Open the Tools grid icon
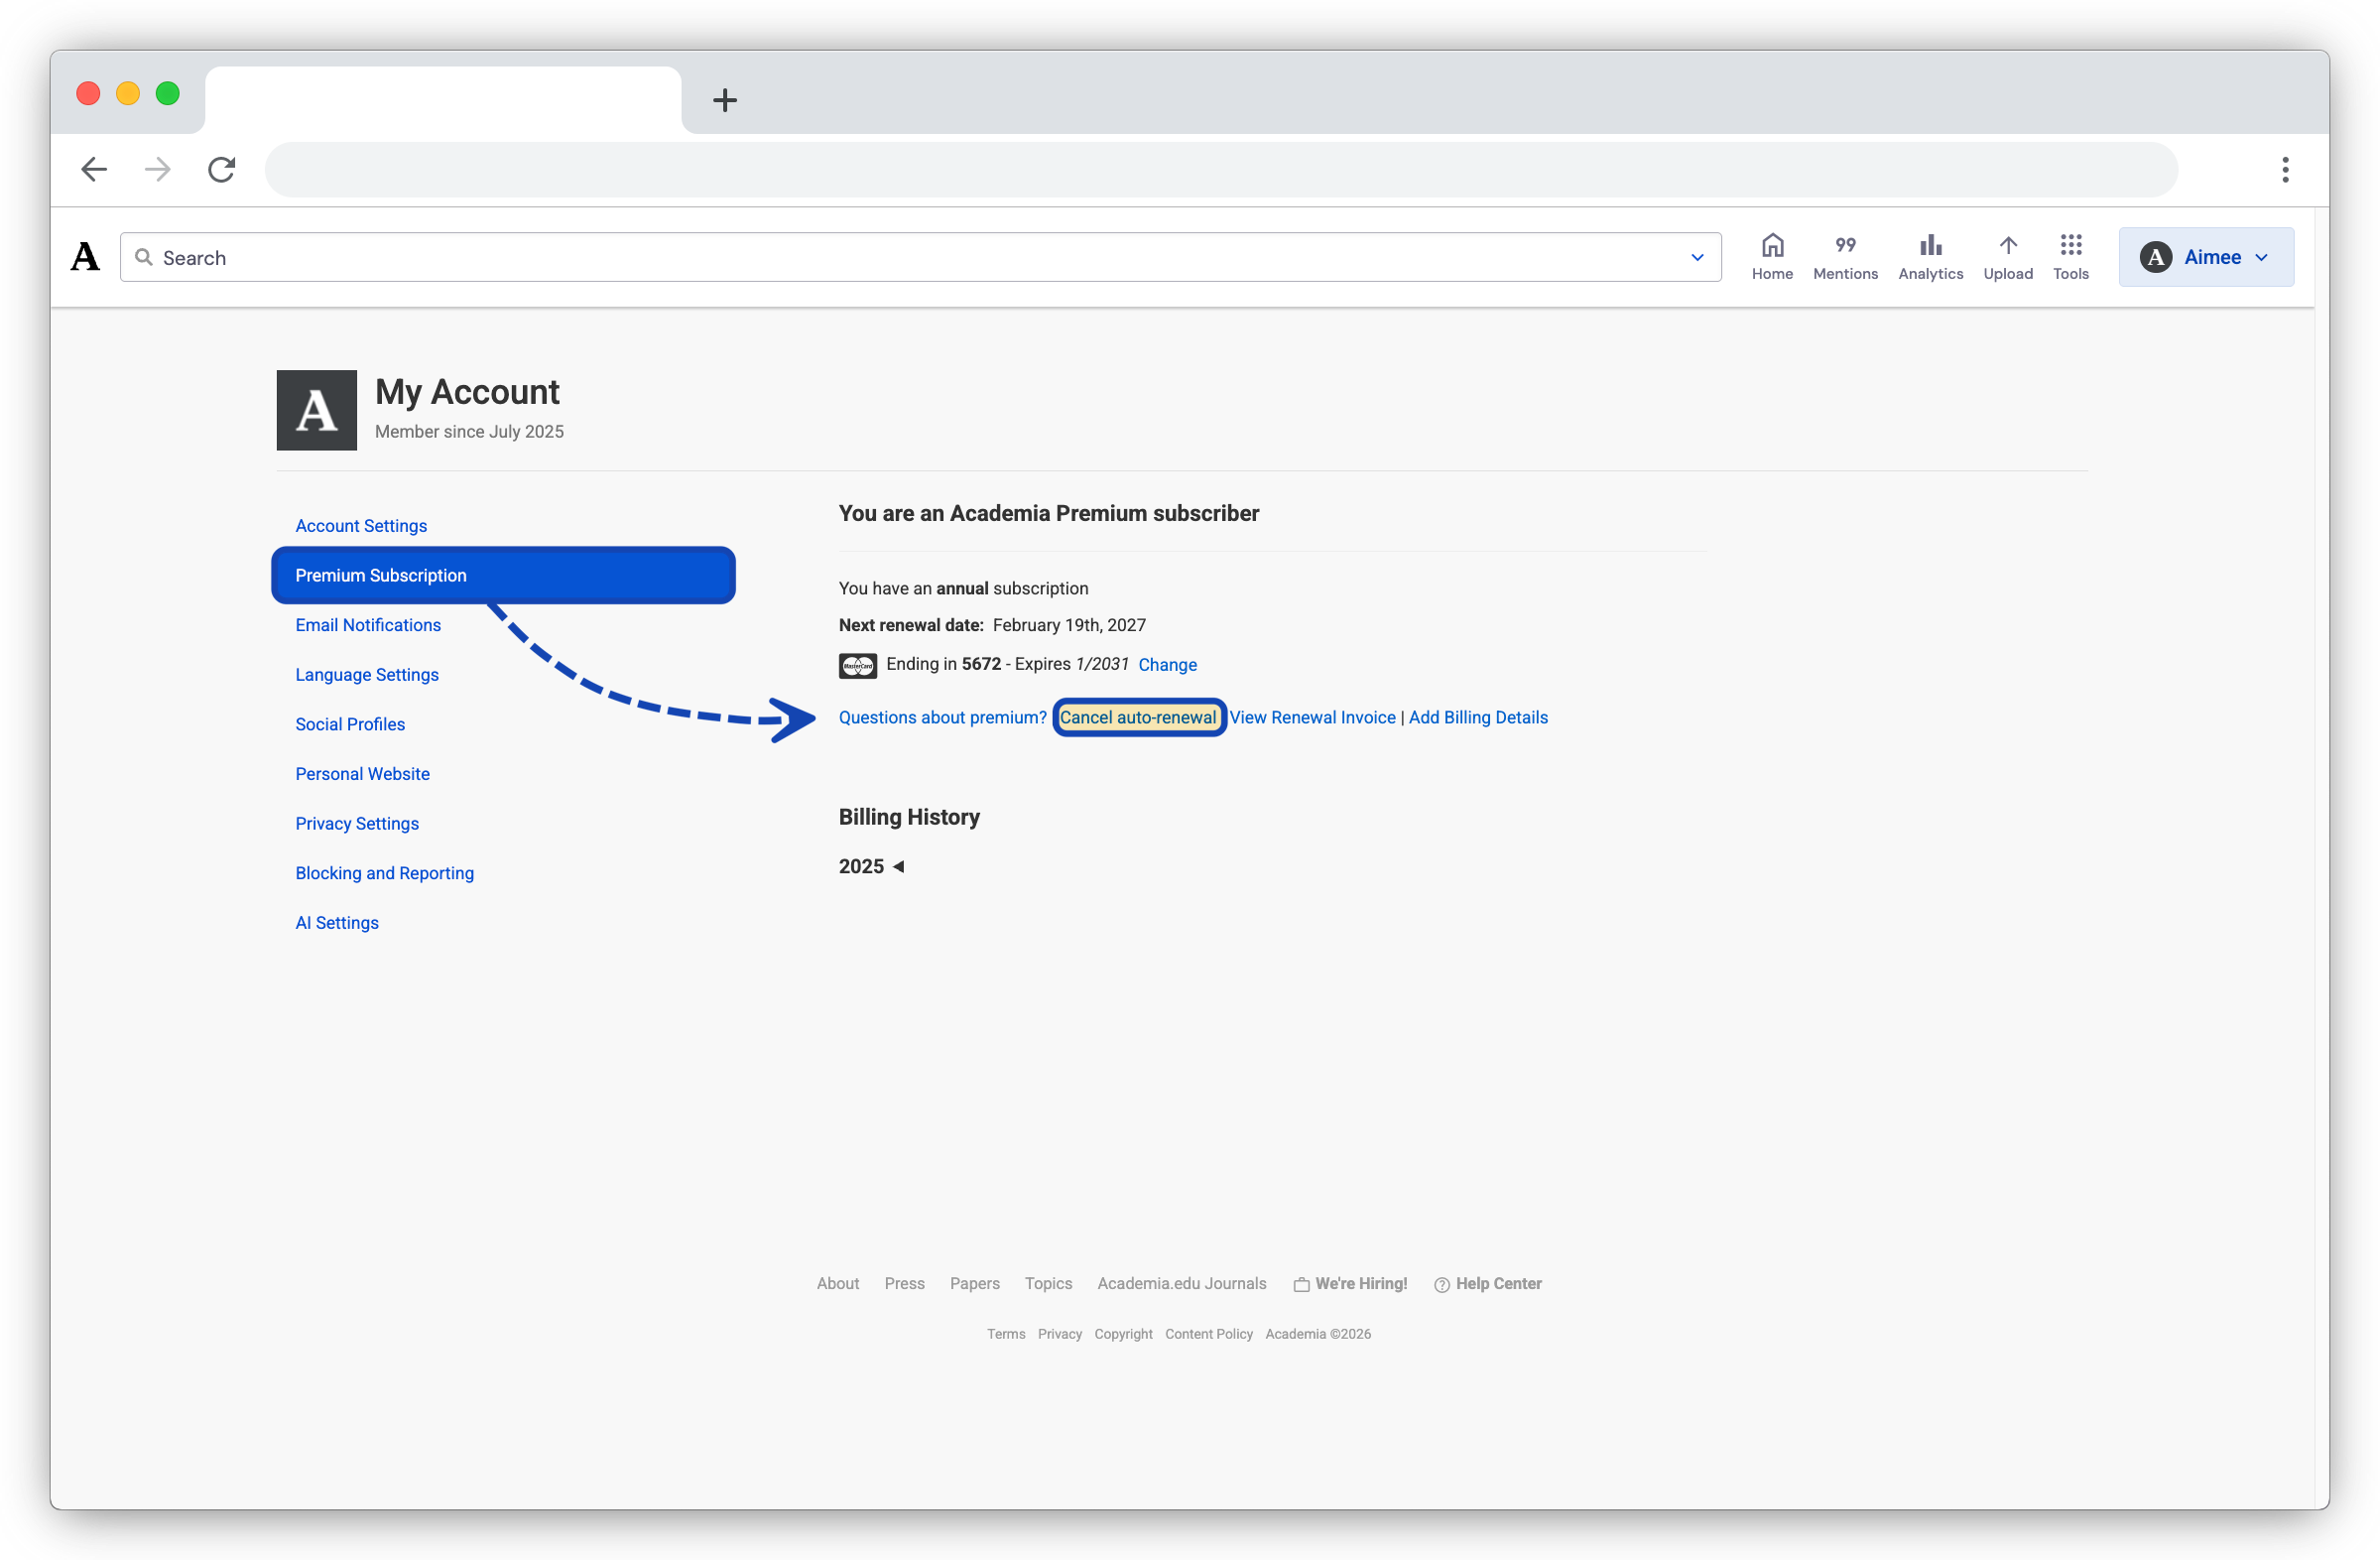The width and height of the screenshot is (2380, 1560). point(2070,245)
